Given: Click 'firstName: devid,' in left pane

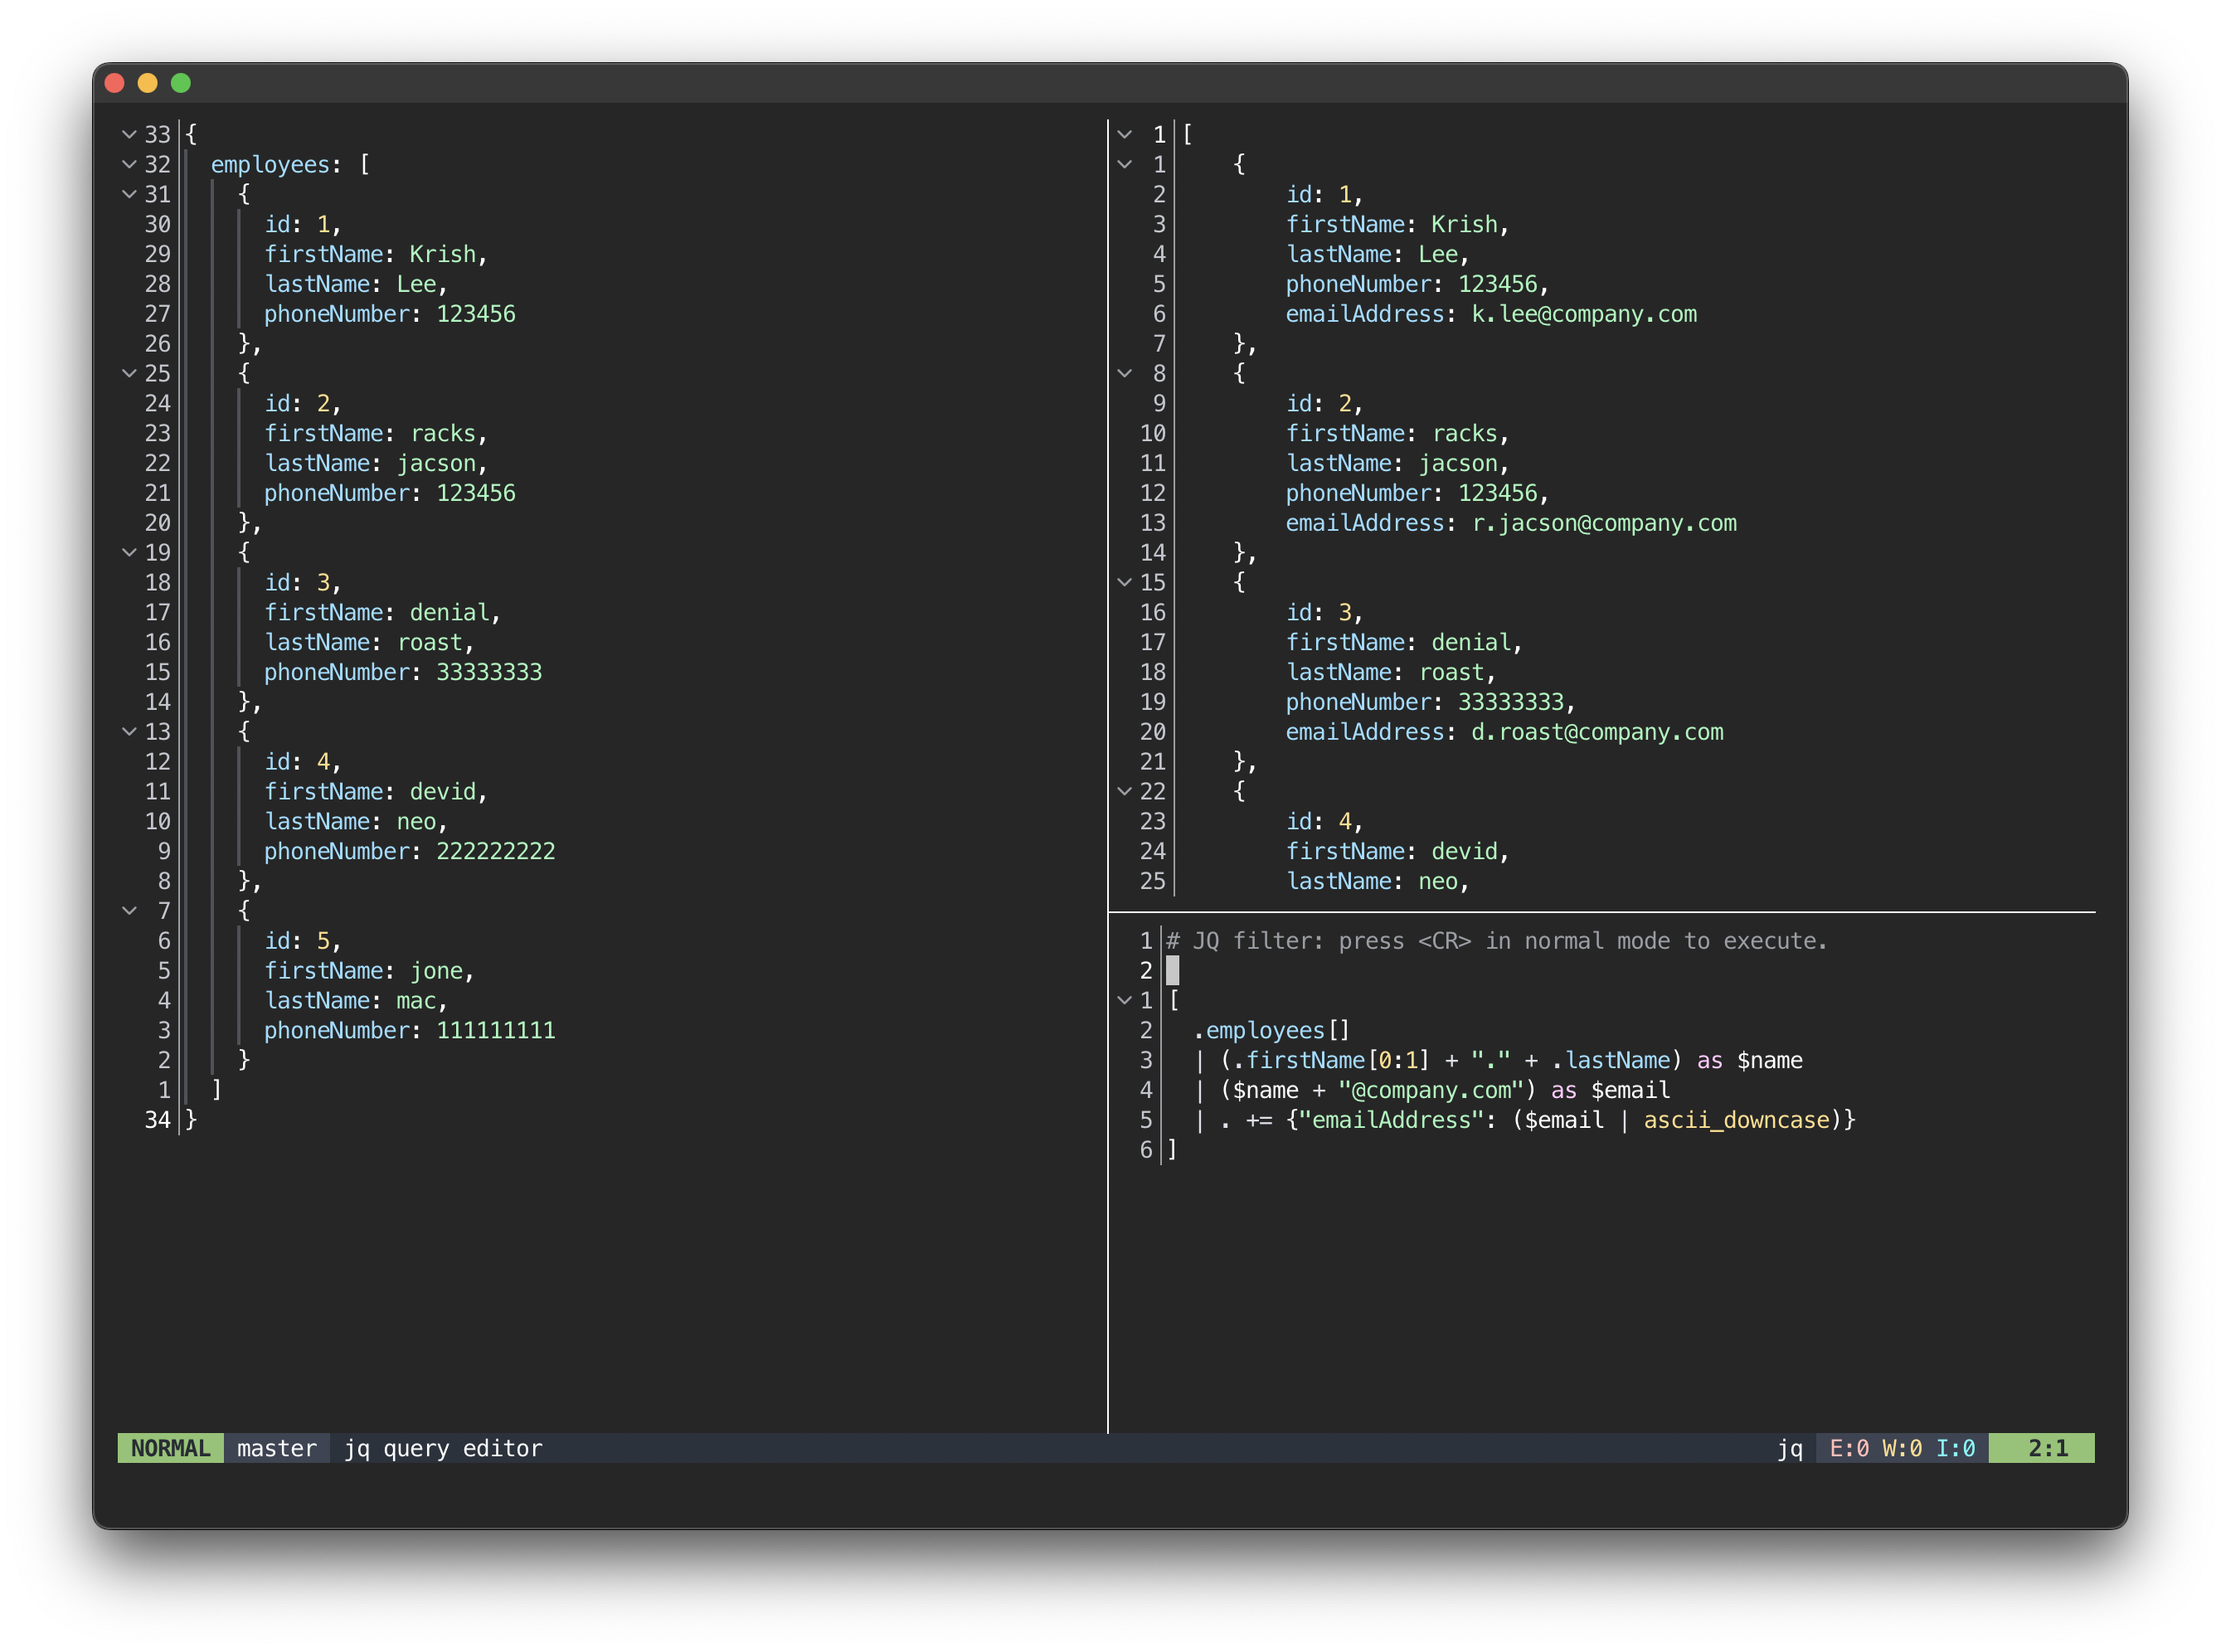Looking at the screenshot, I should [375, 791].
